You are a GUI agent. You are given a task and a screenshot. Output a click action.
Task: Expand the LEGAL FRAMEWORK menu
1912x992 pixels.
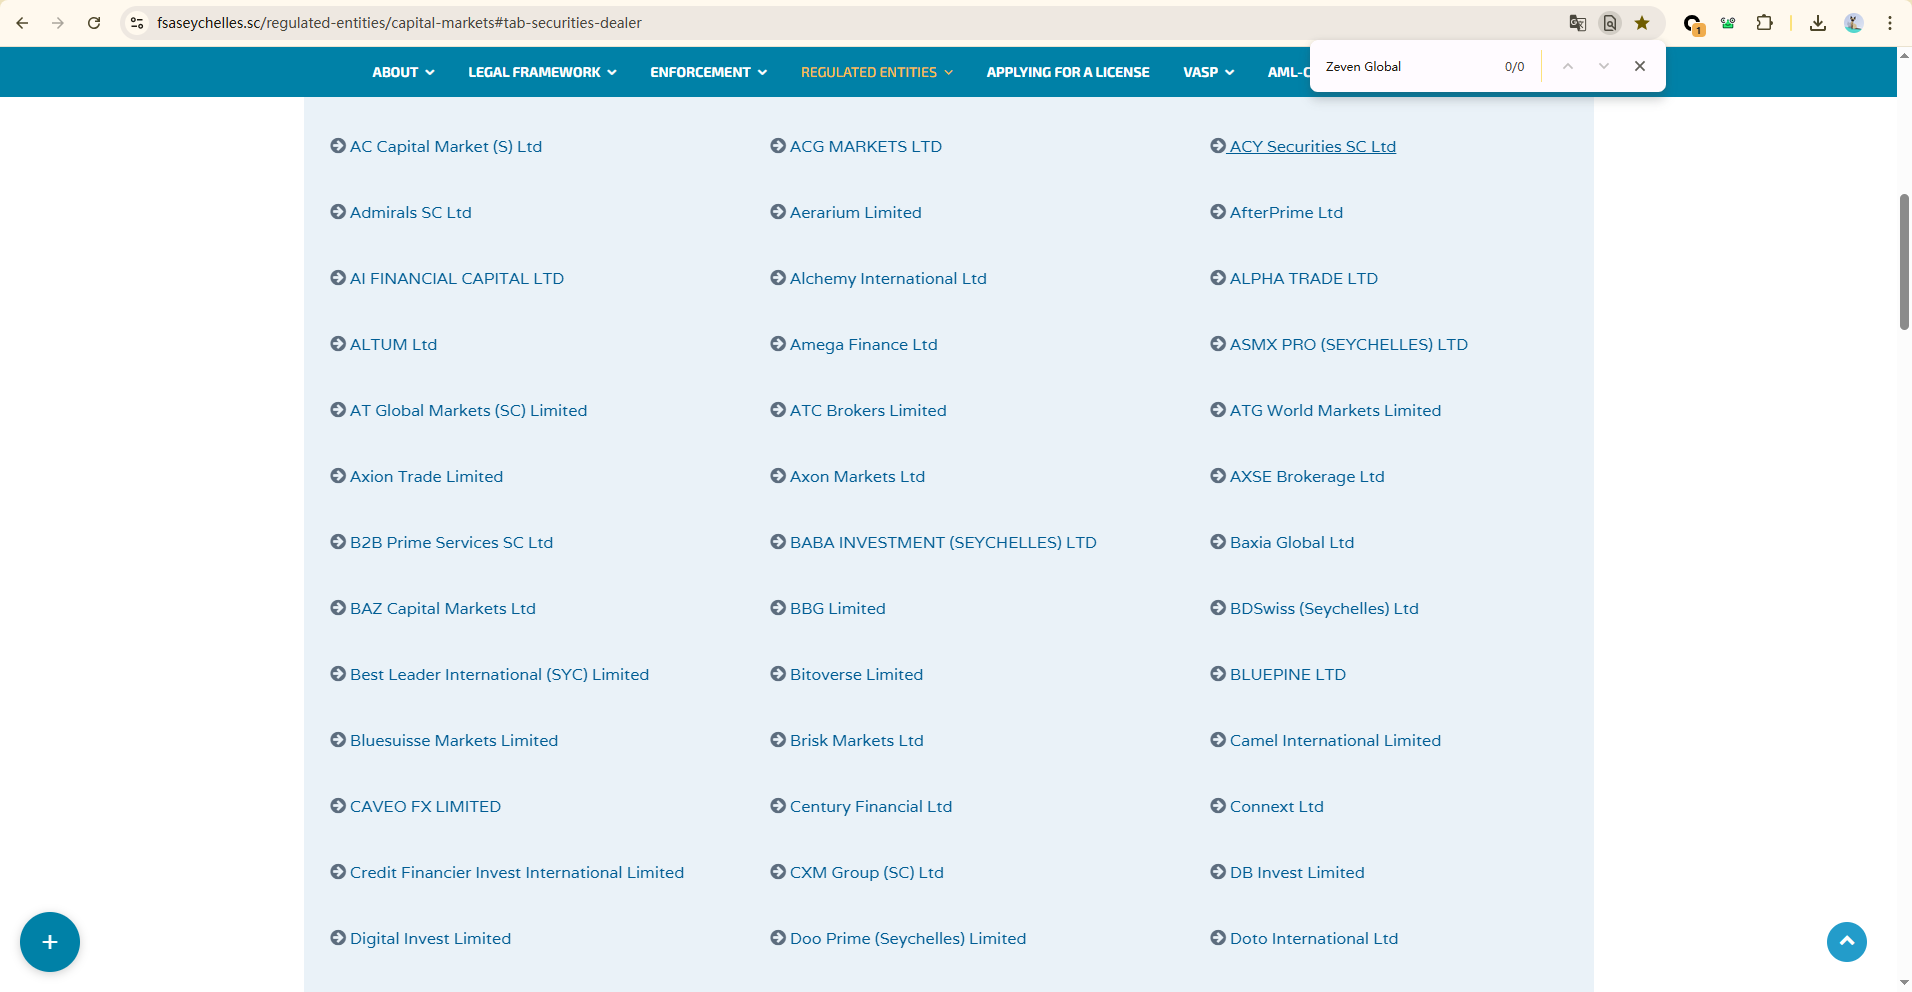click(542, 72)
